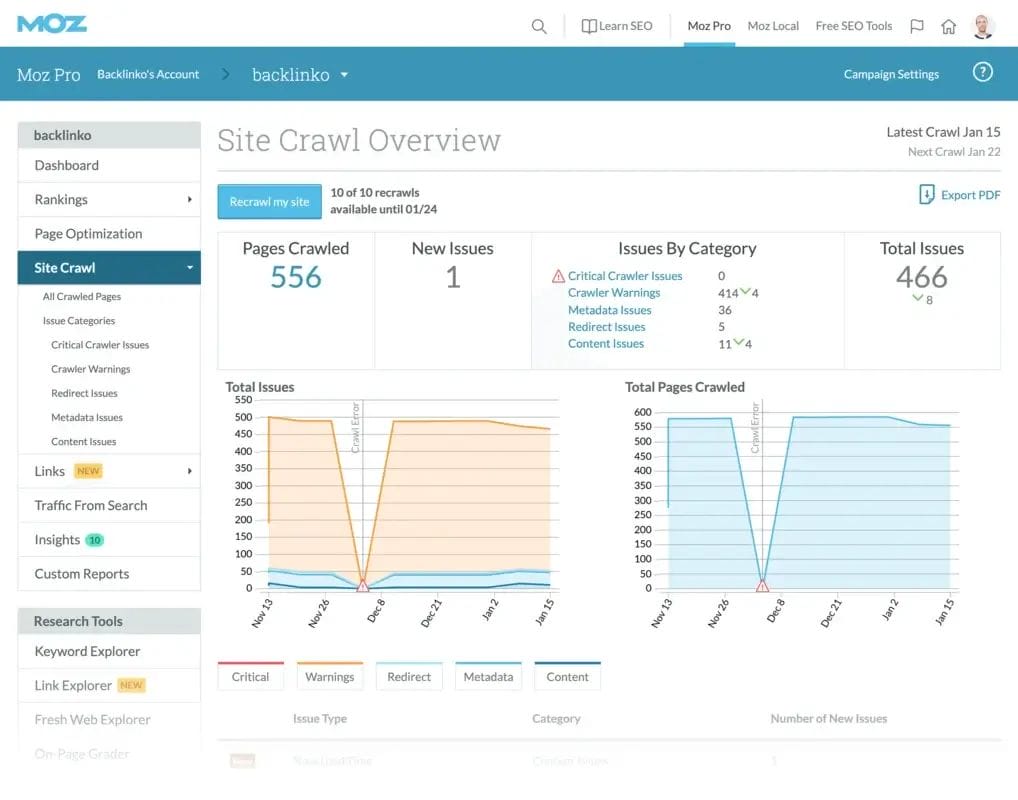Viewport: 1018px width, 800px height.
Task: Expand the Rankings sidebar submenu
Action: tap(189, 200)
